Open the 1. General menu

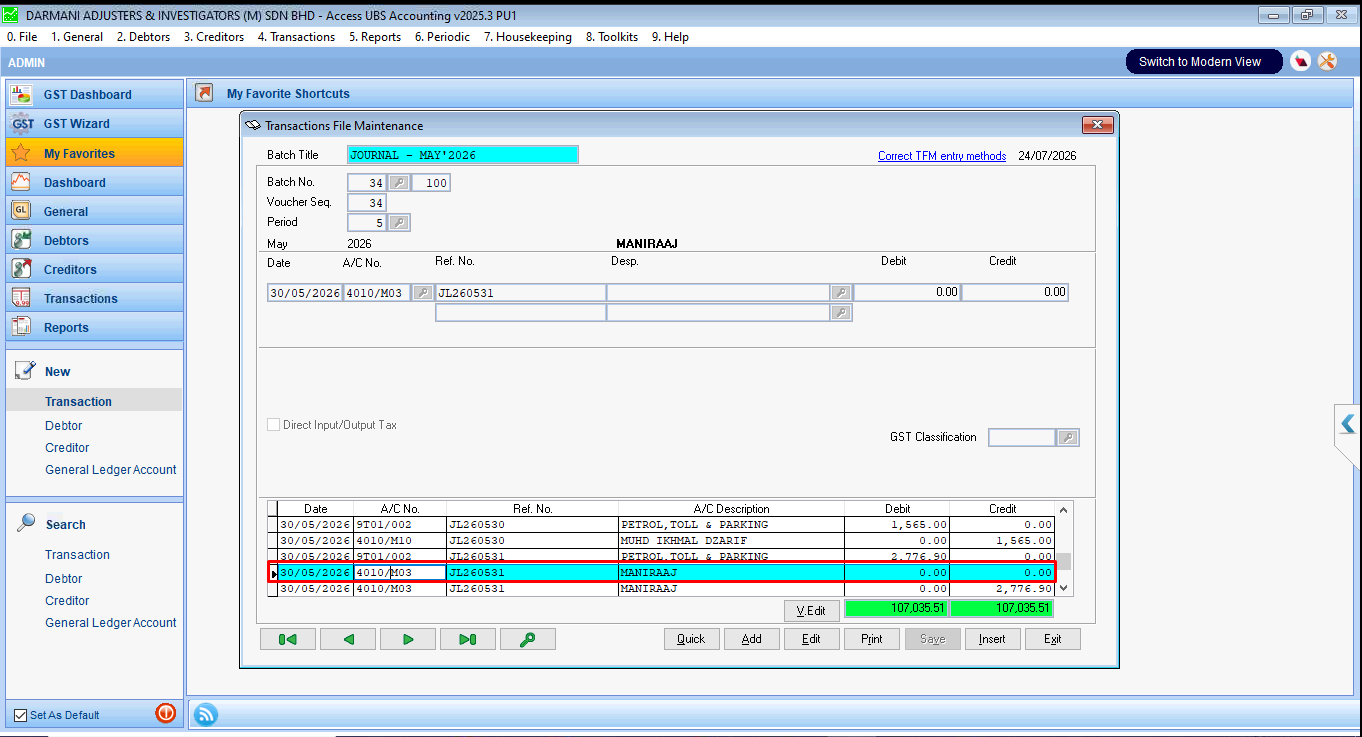(x=77, y=37)
